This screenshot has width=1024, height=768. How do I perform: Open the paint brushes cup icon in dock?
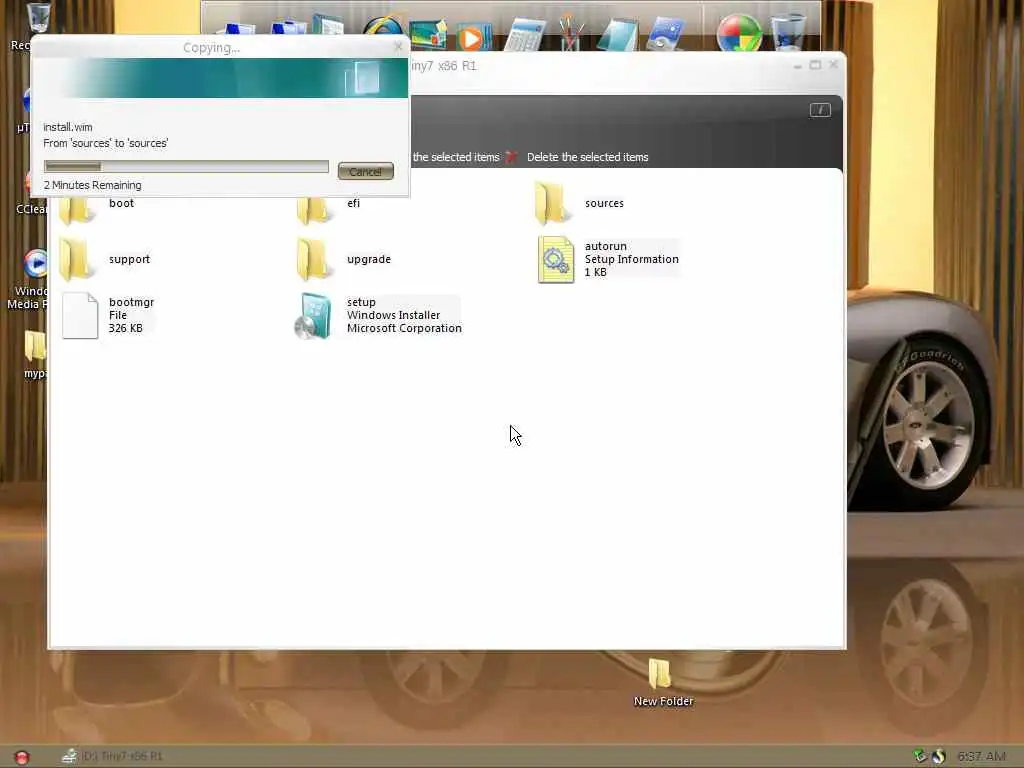coord(570,33)
